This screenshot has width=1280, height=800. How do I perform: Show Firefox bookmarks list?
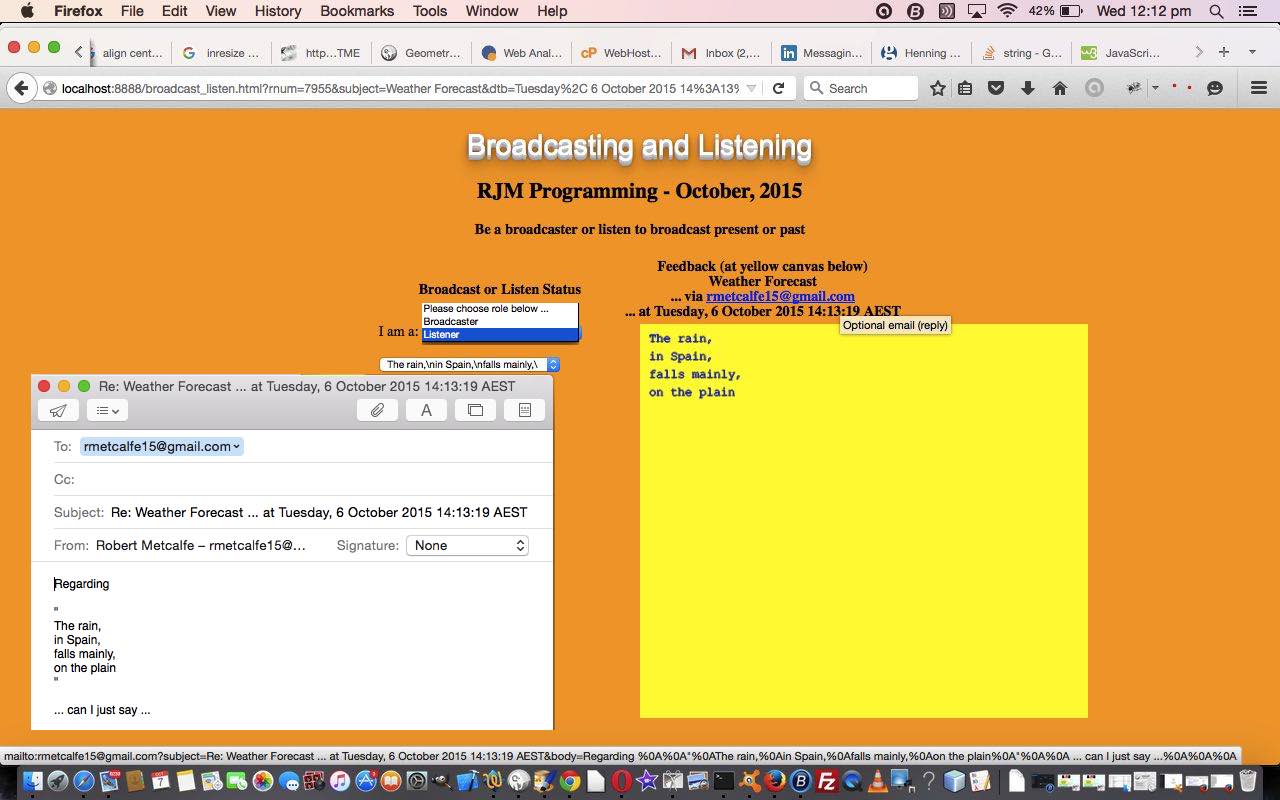[x=965, y=88]
